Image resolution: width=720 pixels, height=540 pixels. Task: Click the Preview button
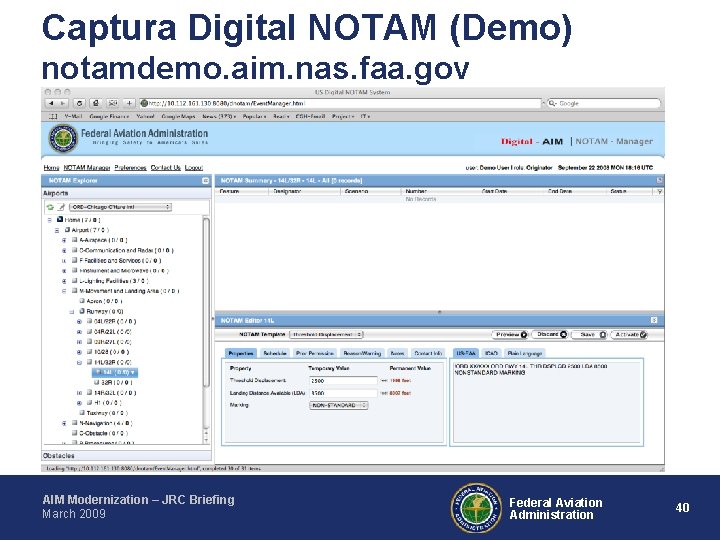(x=510, y=335)
